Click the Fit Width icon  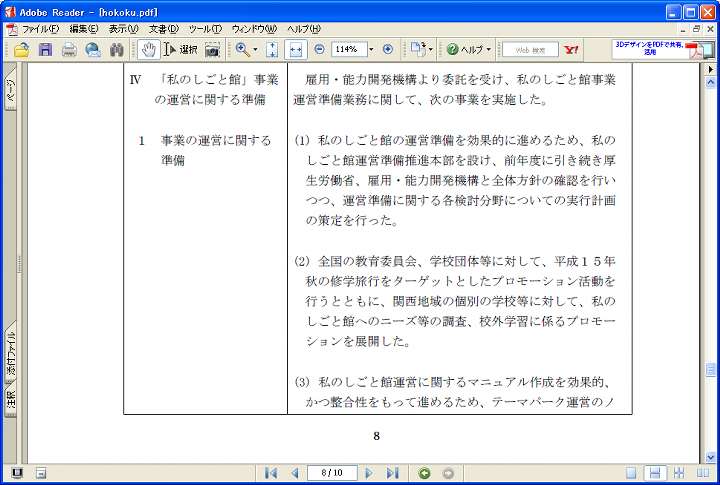click(x=296, y=49)
